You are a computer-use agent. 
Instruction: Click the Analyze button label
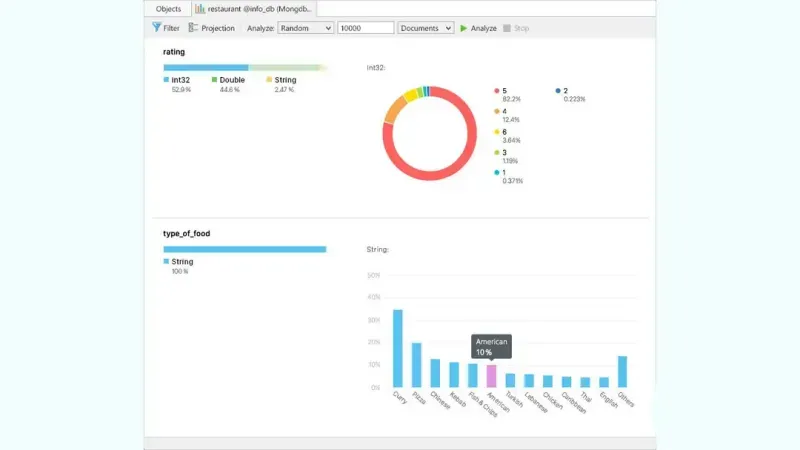point(483,28)
